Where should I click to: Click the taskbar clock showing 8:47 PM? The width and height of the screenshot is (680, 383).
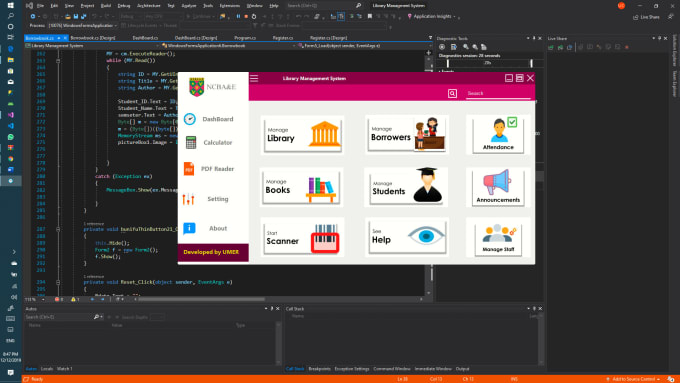click(10, 357)
